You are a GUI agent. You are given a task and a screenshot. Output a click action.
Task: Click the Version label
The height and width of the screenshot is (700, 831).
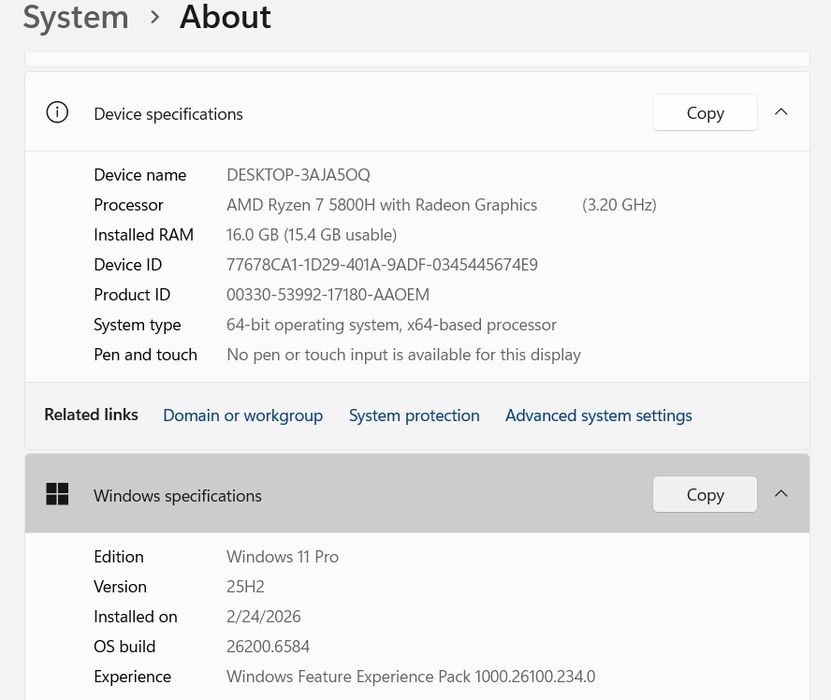[x=120, y=587]
